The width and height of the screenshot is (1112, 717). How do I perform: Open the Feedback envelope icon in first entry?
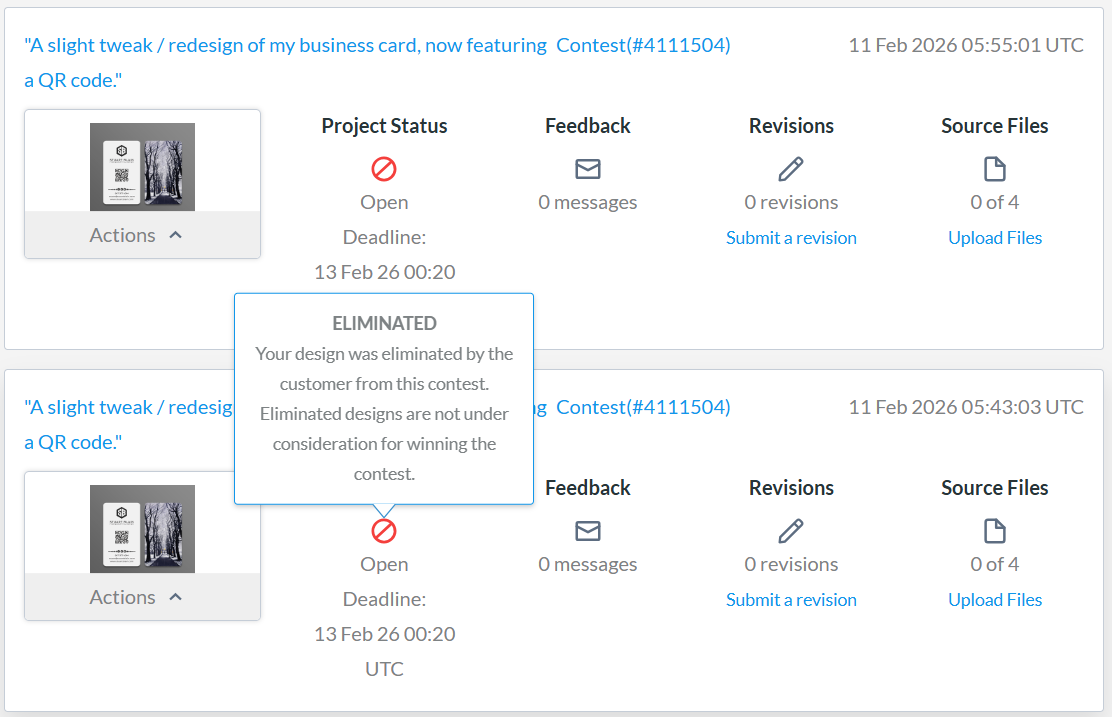tap(588, 169)
